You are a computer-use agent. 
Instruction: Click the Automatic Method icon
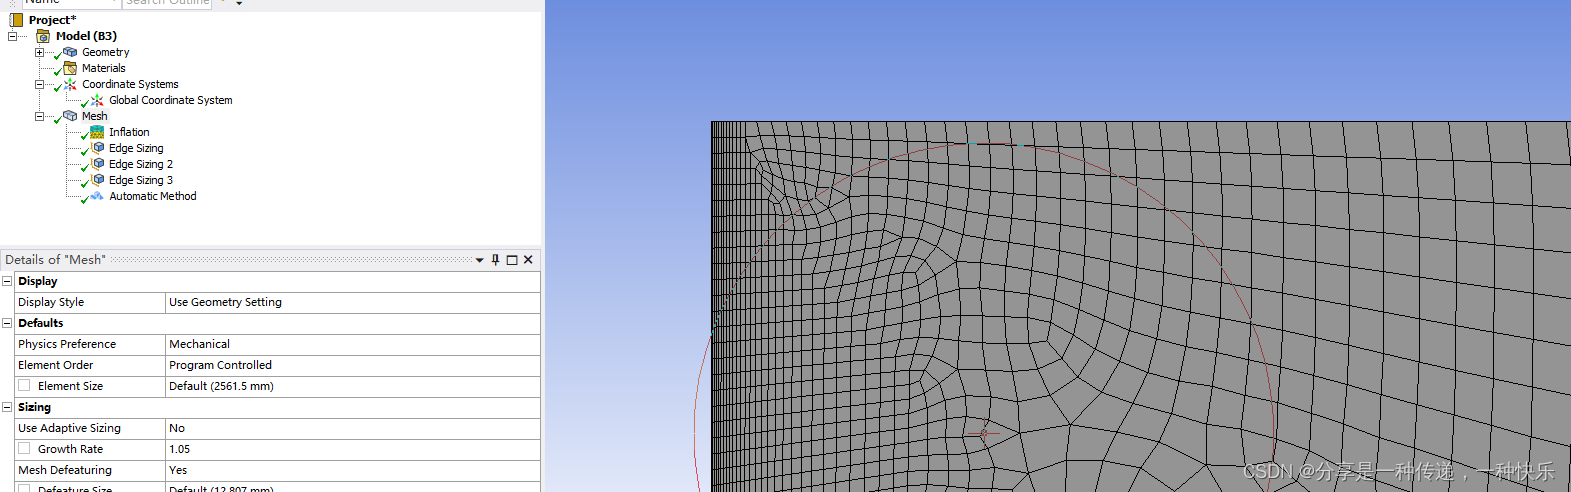point(97,196)
